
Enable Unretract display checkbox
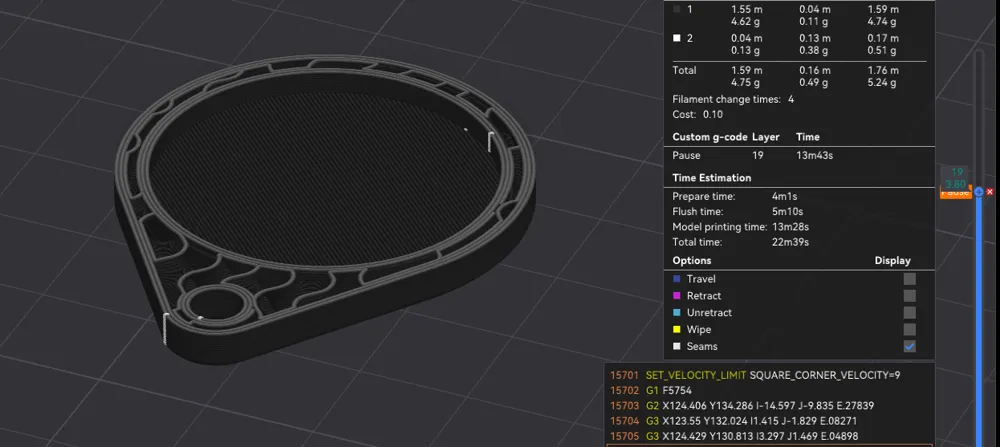(x=909, y=312)
